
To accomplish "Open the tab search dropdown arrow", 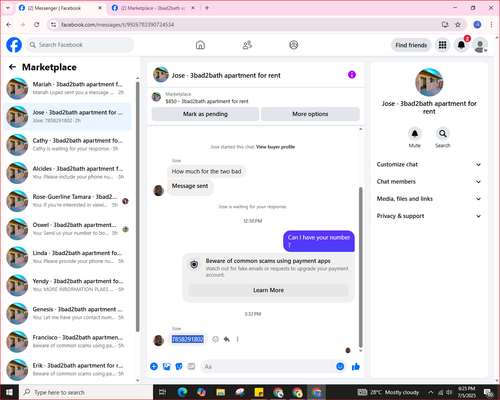I will (x=8, y=8).
